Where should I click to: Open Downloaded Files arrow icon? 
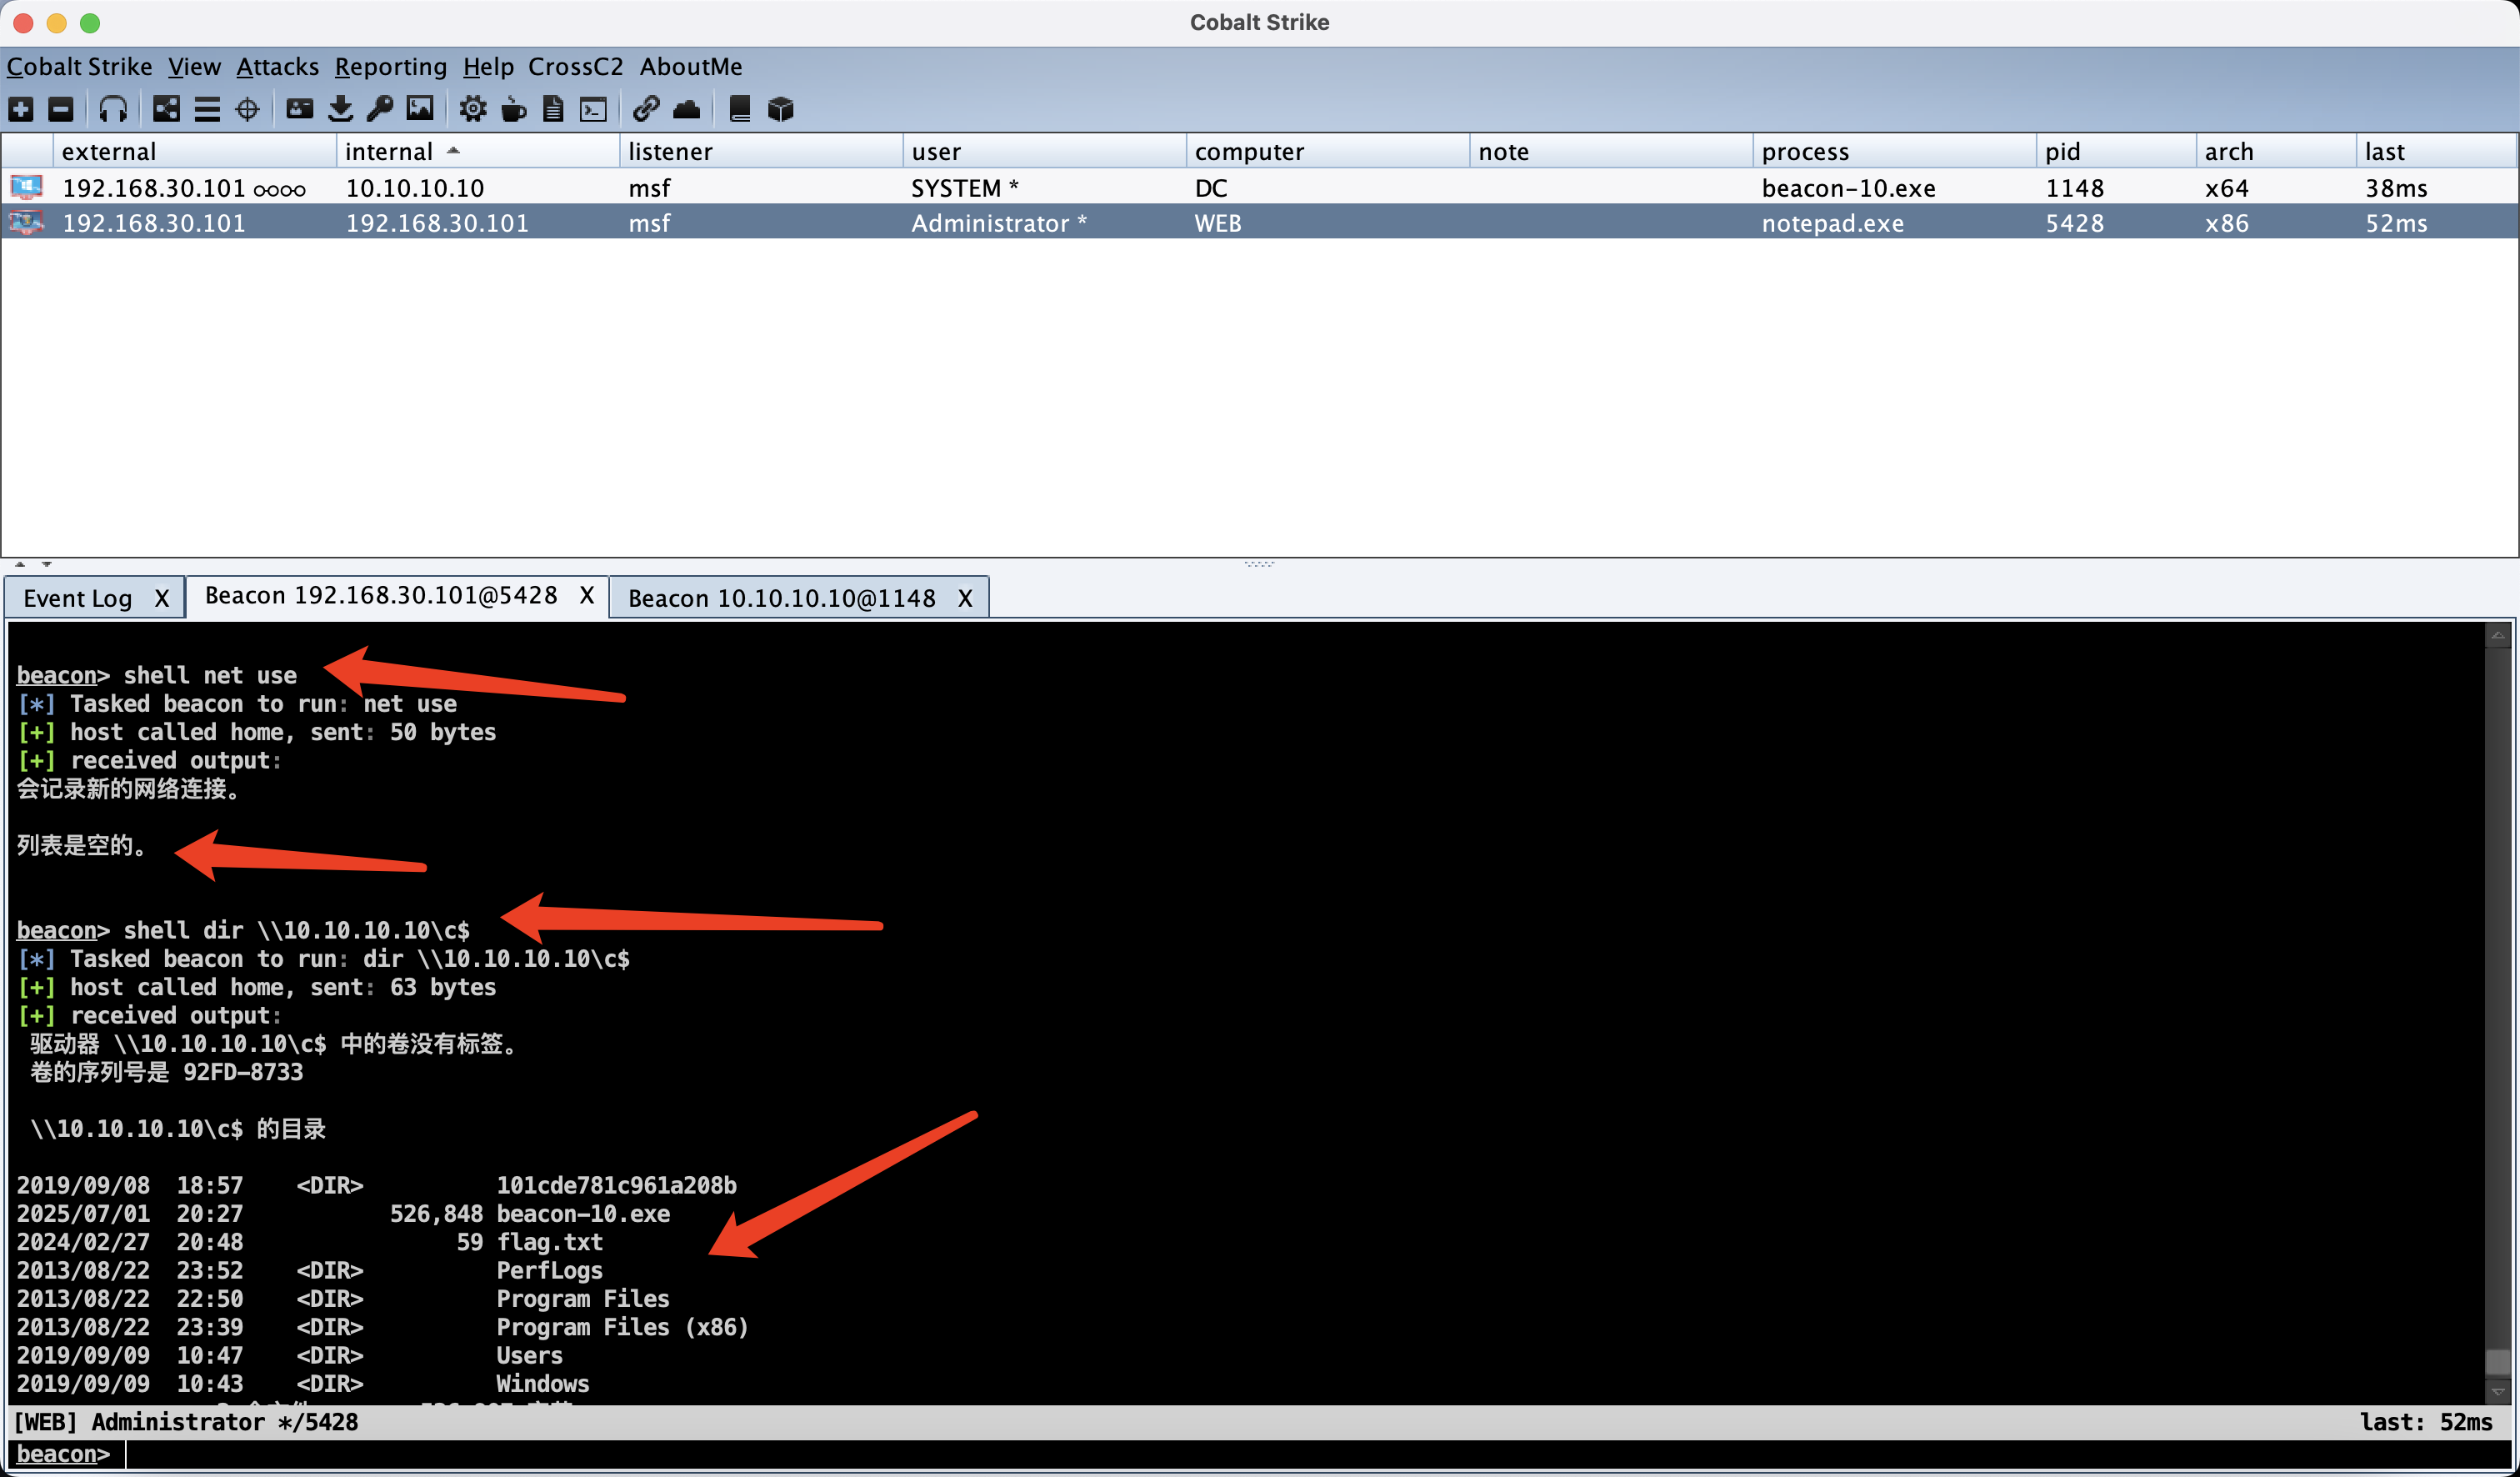click(340, 109)
